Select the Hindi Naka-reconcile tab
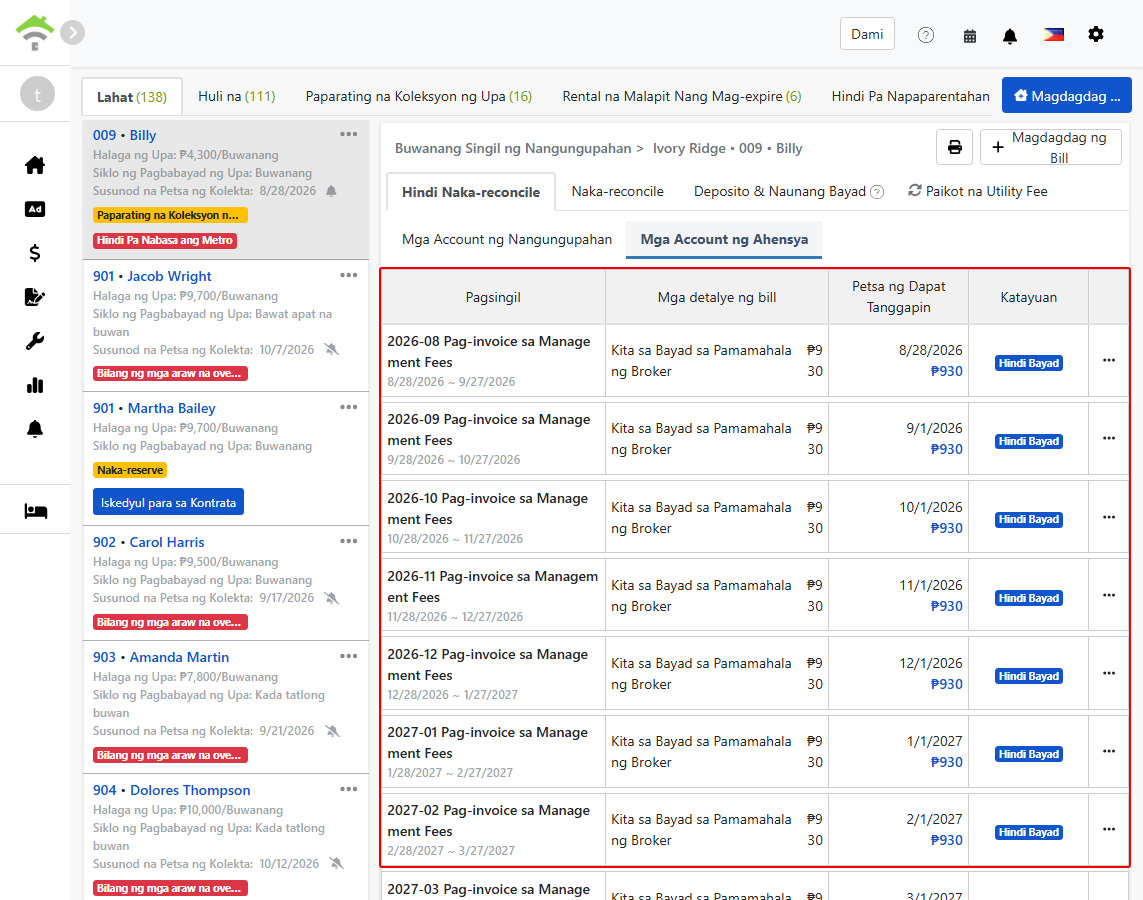The width and height of the screenshot is (1143, 900). (x=471, y=192)
